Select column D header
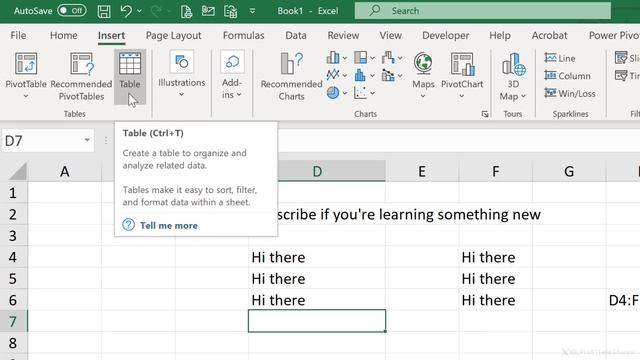 point(317,171)
